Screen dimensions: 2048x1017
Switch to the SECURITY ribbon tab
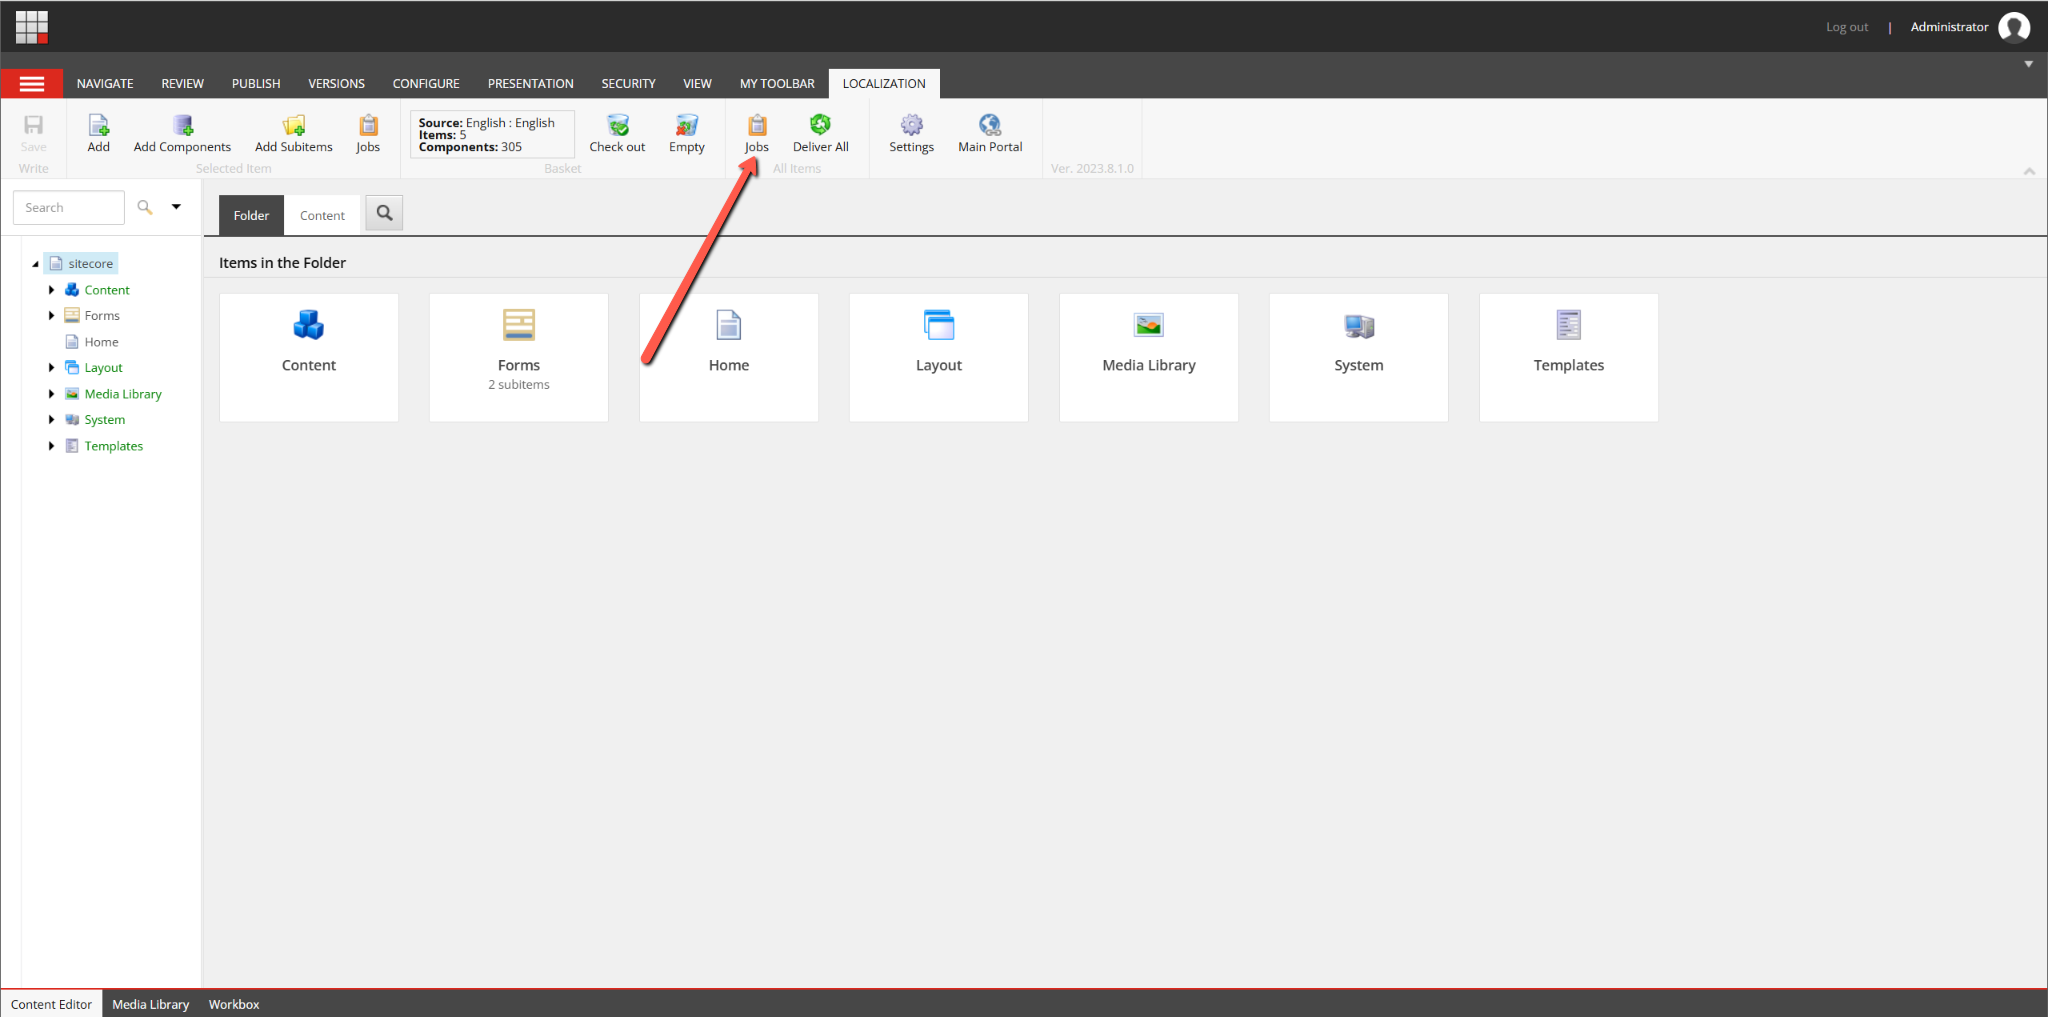[x=628, y=84]
